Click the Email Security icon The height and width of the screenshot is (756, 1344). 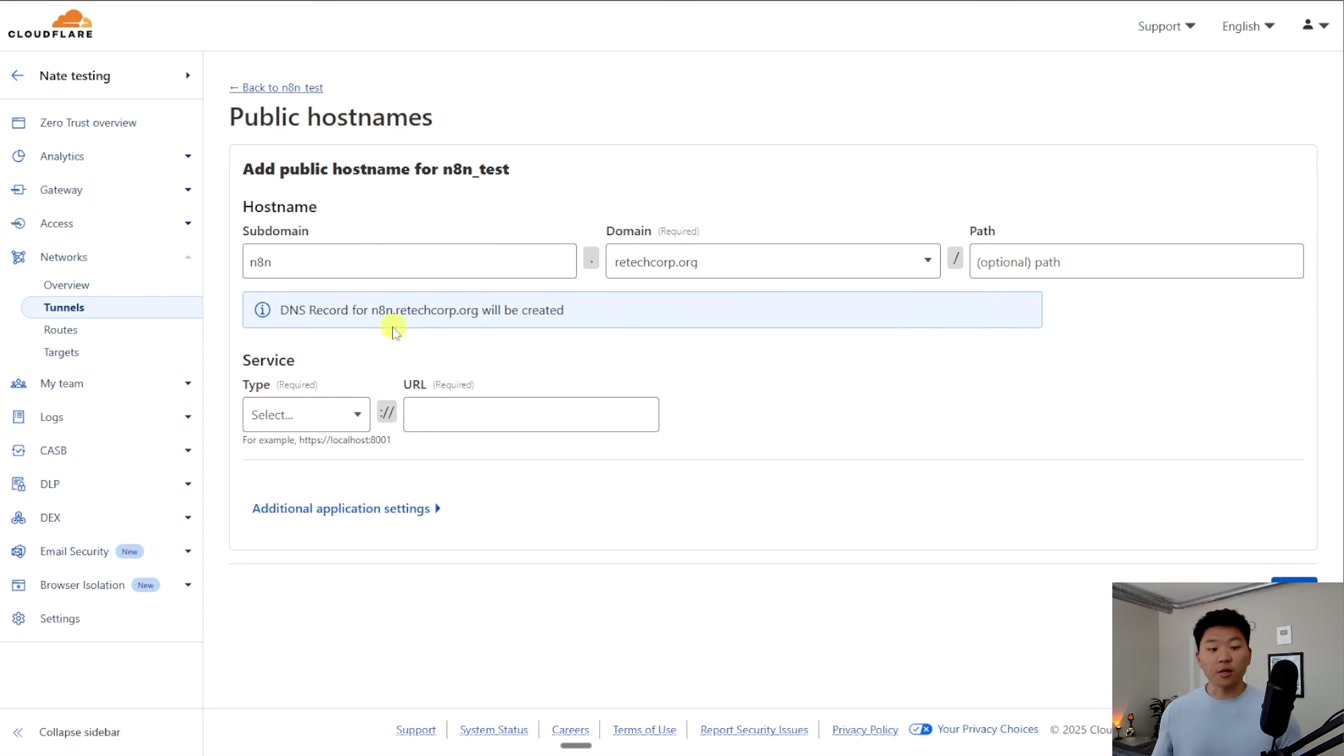click(x=18, y=552)
